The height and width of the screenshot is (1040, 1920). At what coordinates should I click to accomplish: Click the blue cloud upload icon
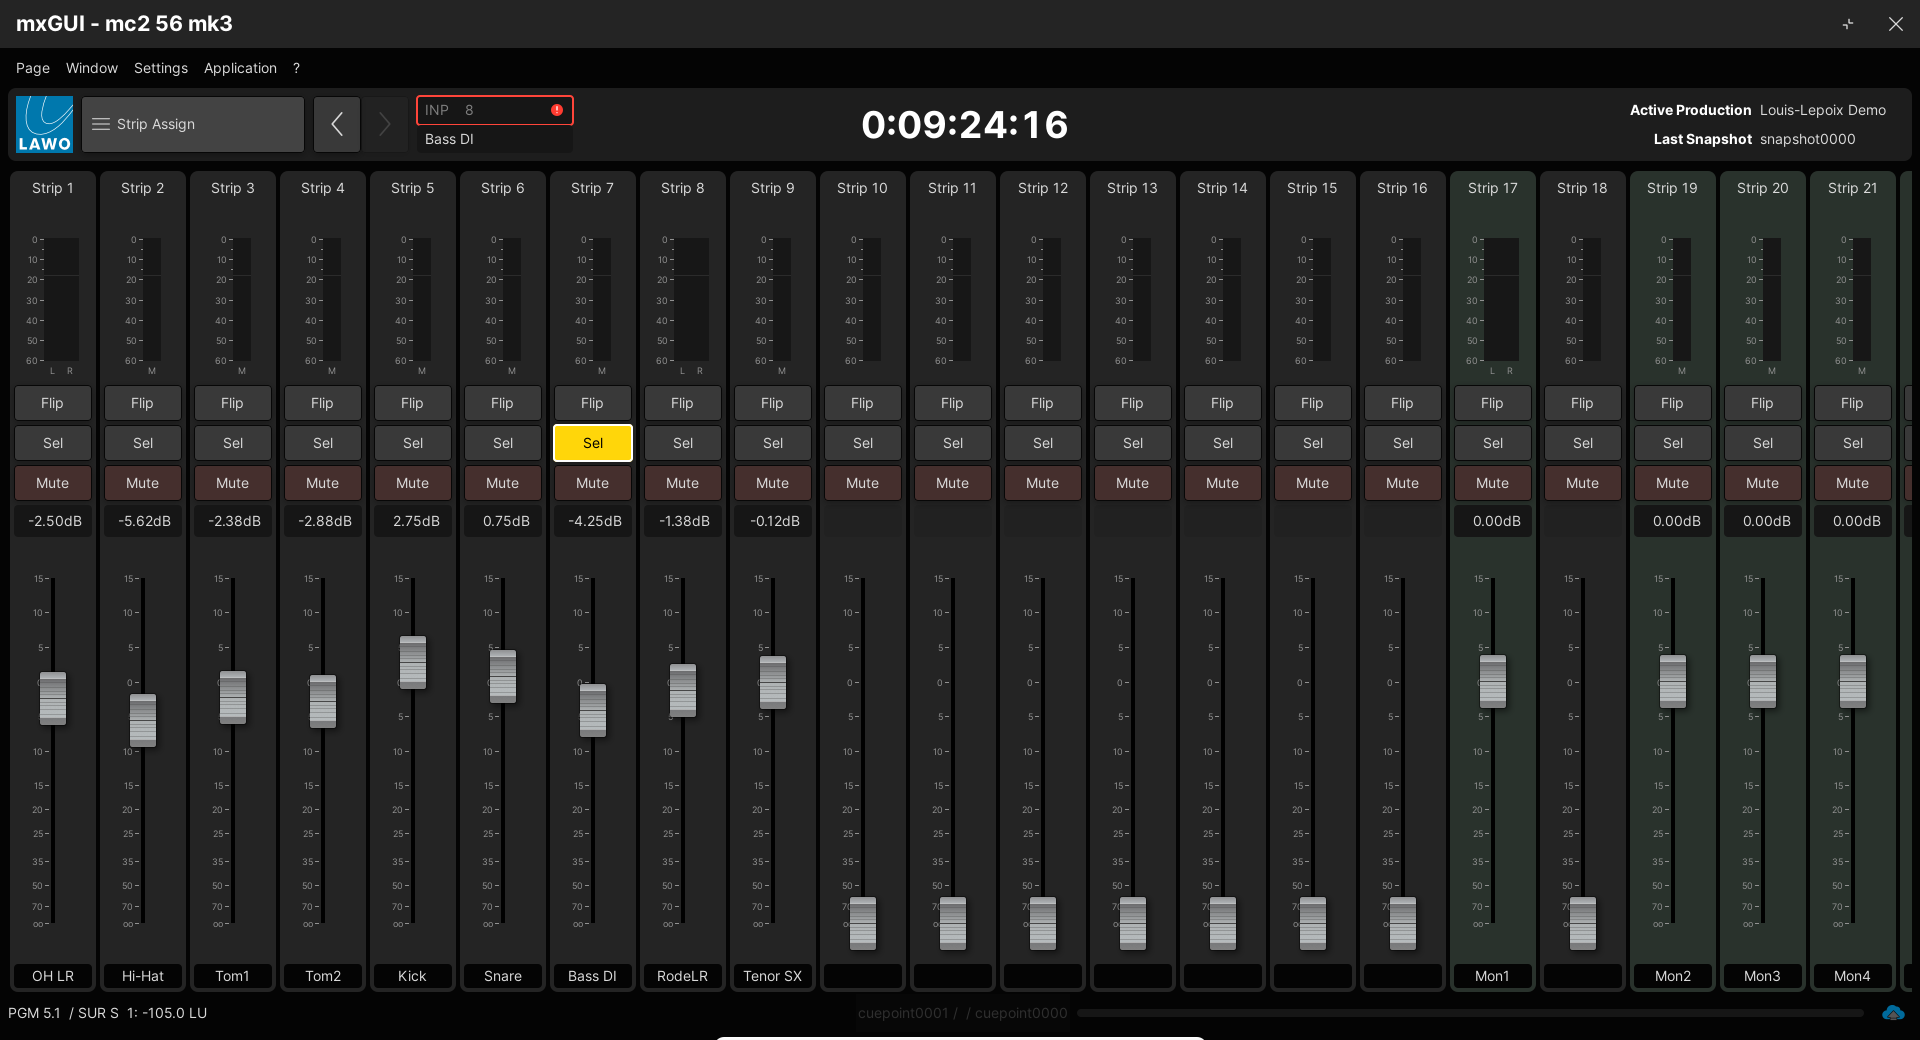pyautogui.click(x=1892, y=1013)
